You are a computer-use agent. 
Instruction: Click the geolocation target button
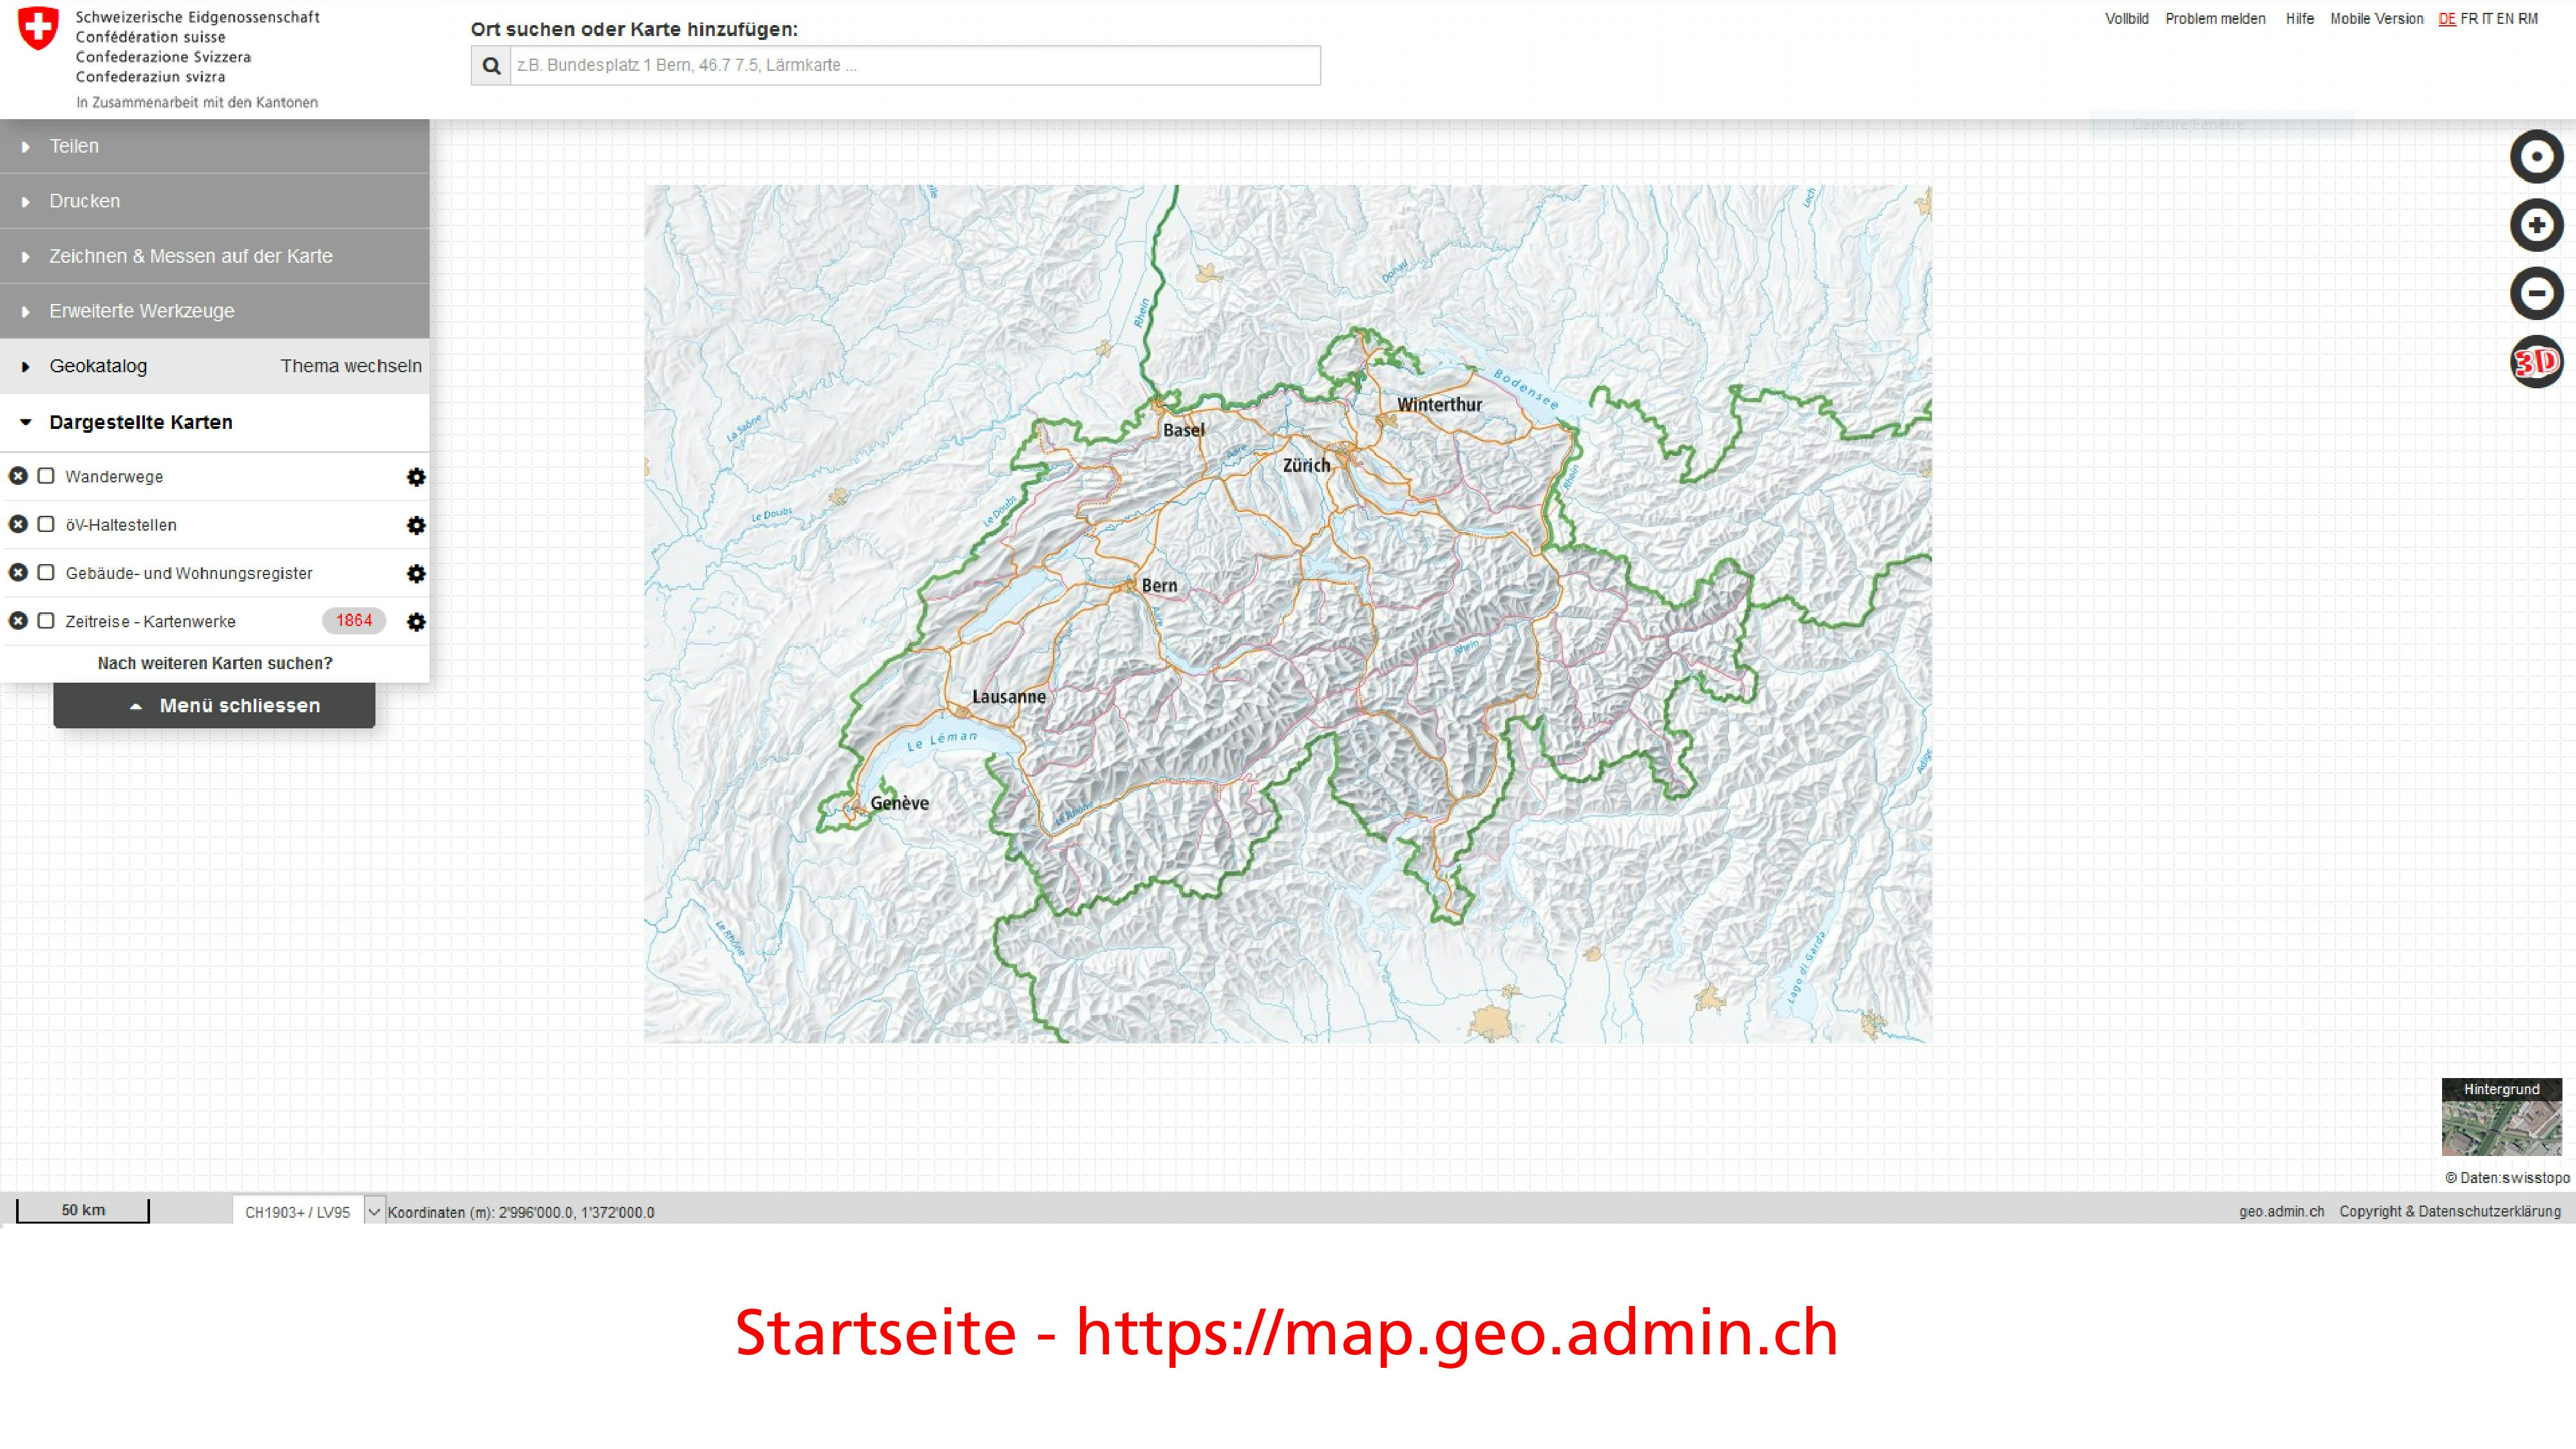click(2536, 157)
